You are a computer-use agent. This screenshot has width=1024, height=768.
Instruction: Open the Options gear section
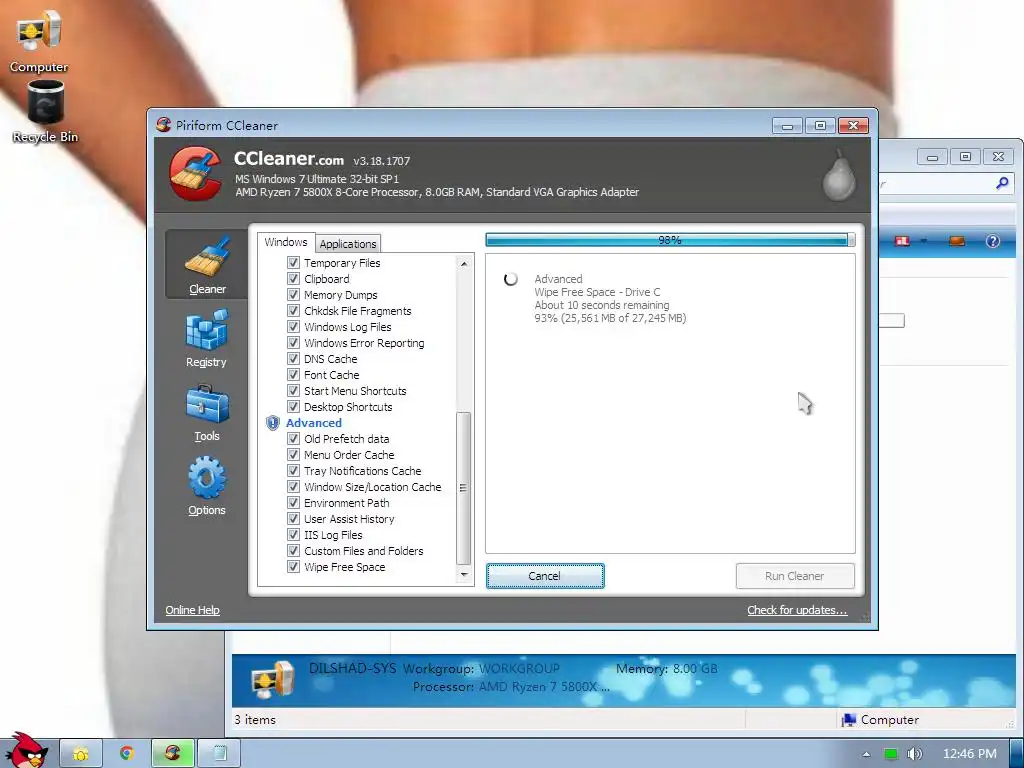pos(206,486)
